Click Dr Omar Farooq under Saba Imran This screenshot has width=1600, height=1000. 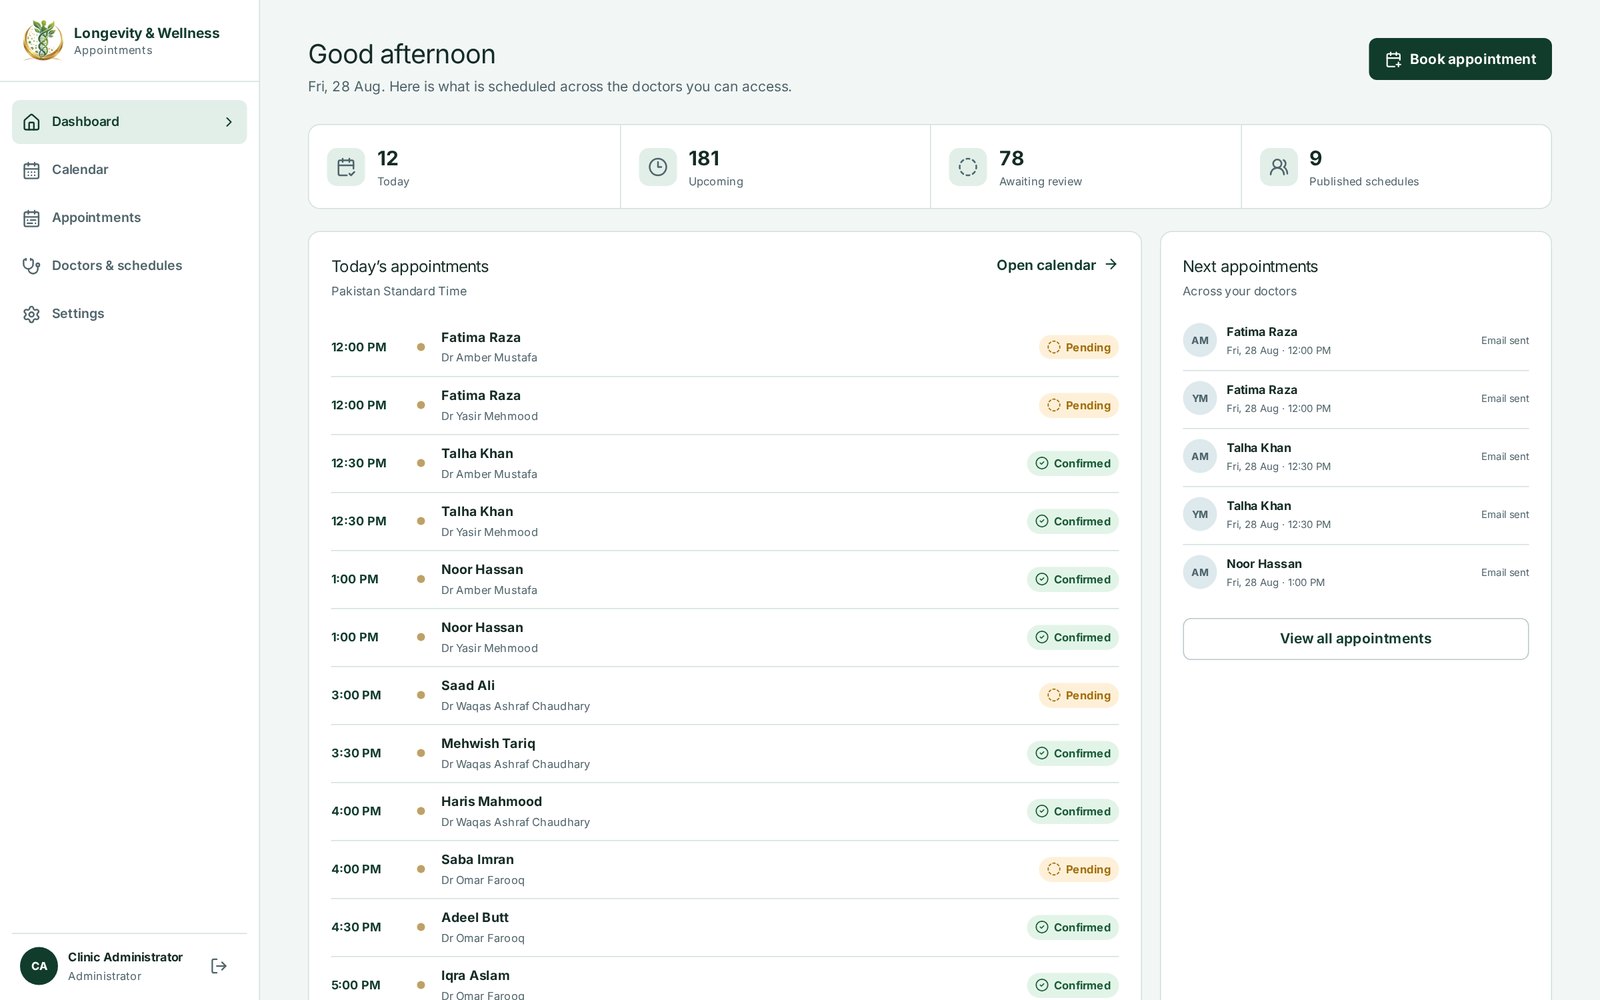point(483,880)
